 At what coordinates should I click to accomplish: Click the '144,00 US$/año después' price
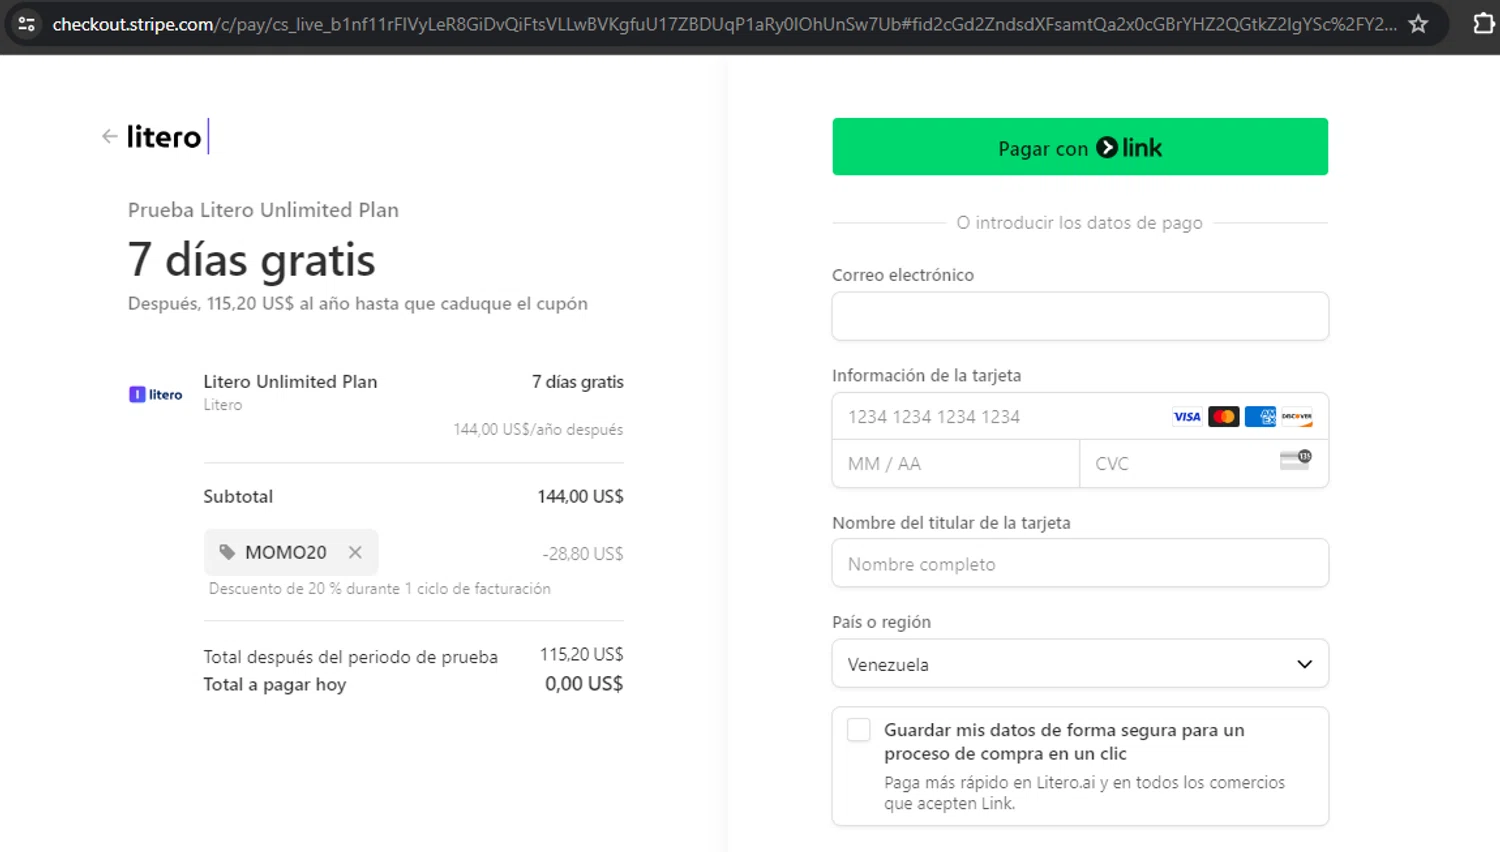pos(538,429)
